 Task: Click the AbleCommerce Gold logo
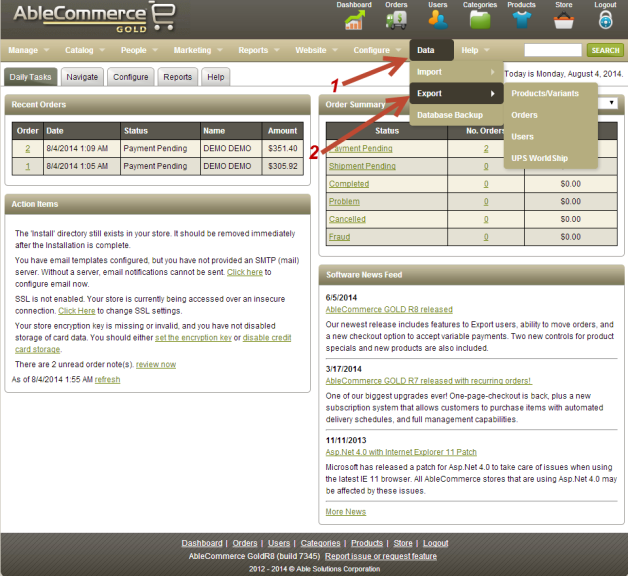[x=92, y=17]
